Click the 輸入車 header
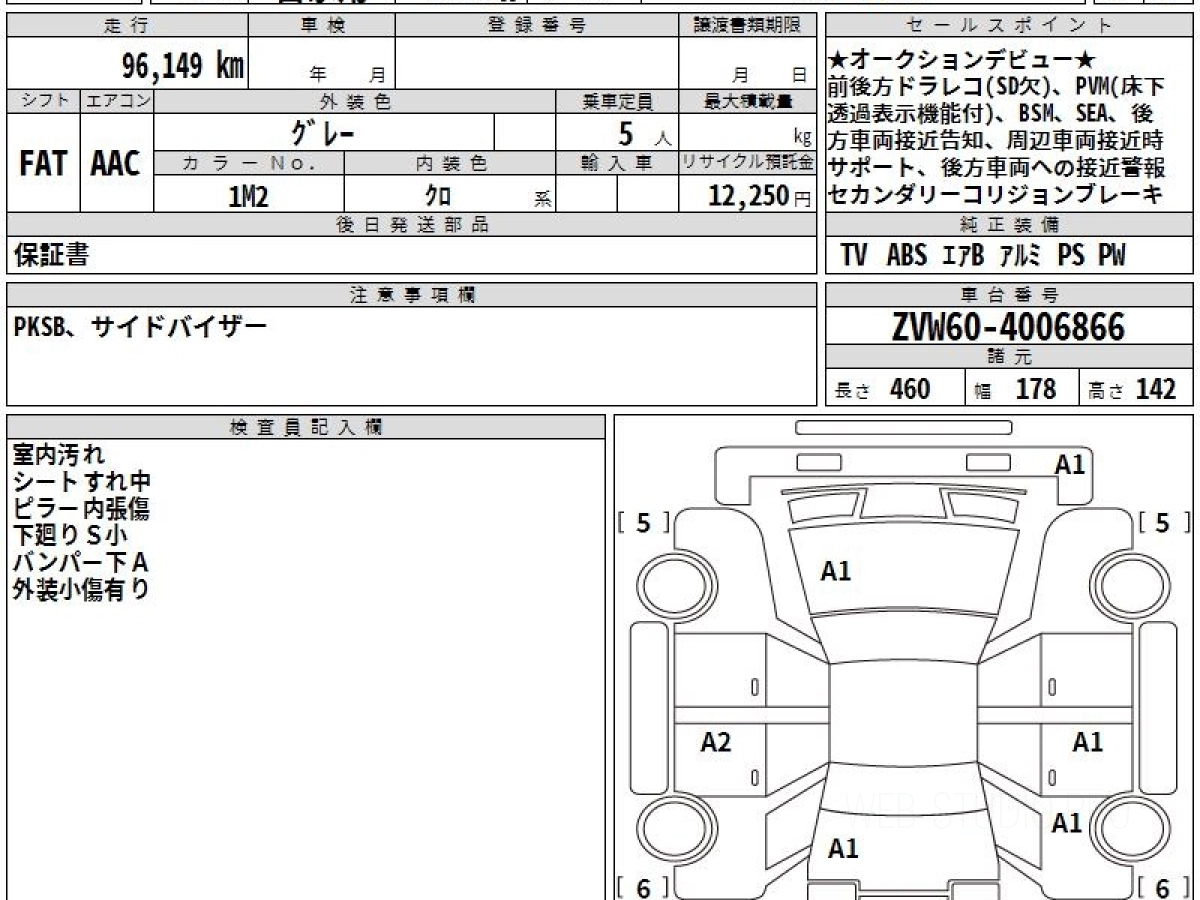The image size is (1200, 900). click(x=618, y=163)
